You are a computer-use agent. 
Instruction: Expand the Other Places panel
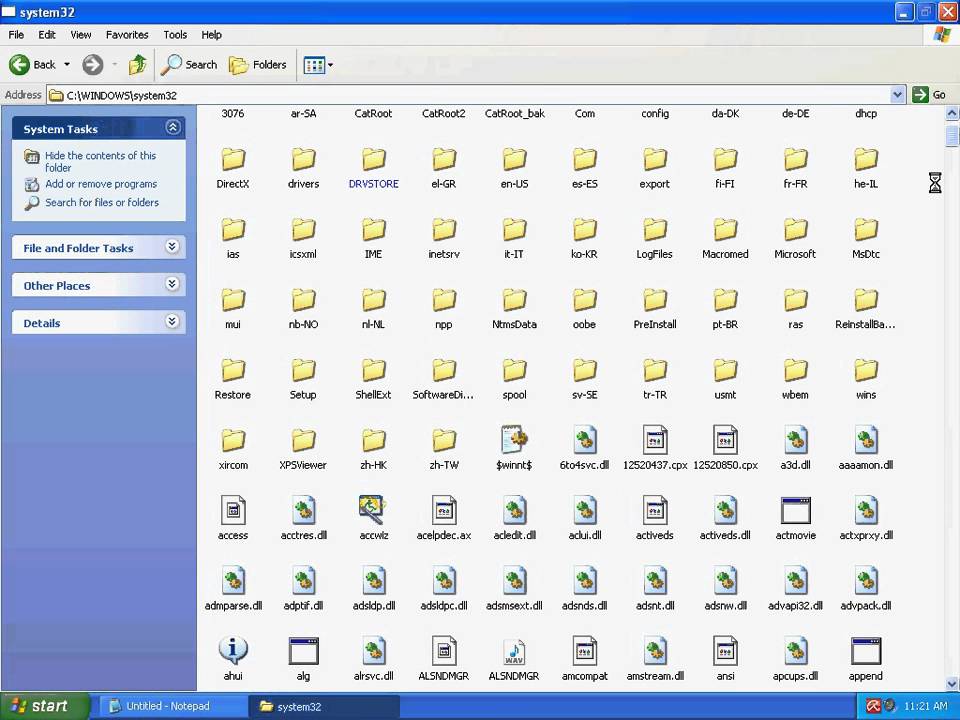click(173, 283)
